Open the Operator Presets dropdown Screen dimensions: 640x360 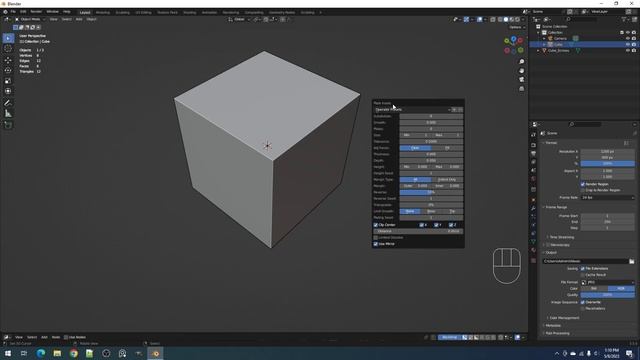tap(412, 110)
